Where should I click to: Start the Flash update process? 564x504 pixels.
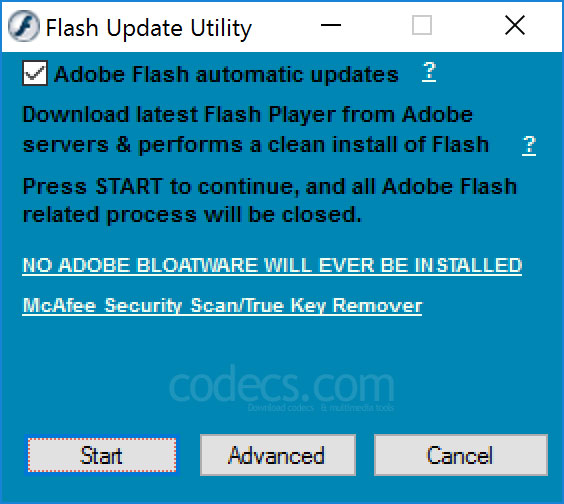[102, 455]
